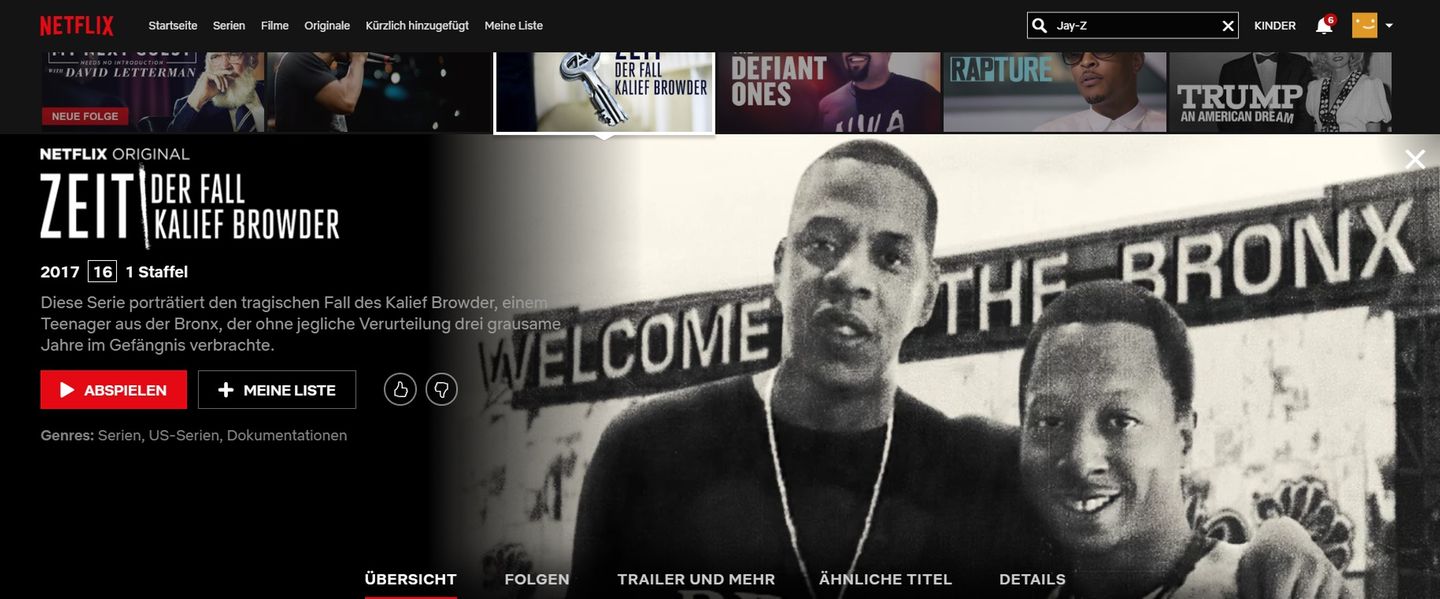1440x599 pixels.
Task: Select the Trump An American Dream thumbnail
Action: (1280, 92)
